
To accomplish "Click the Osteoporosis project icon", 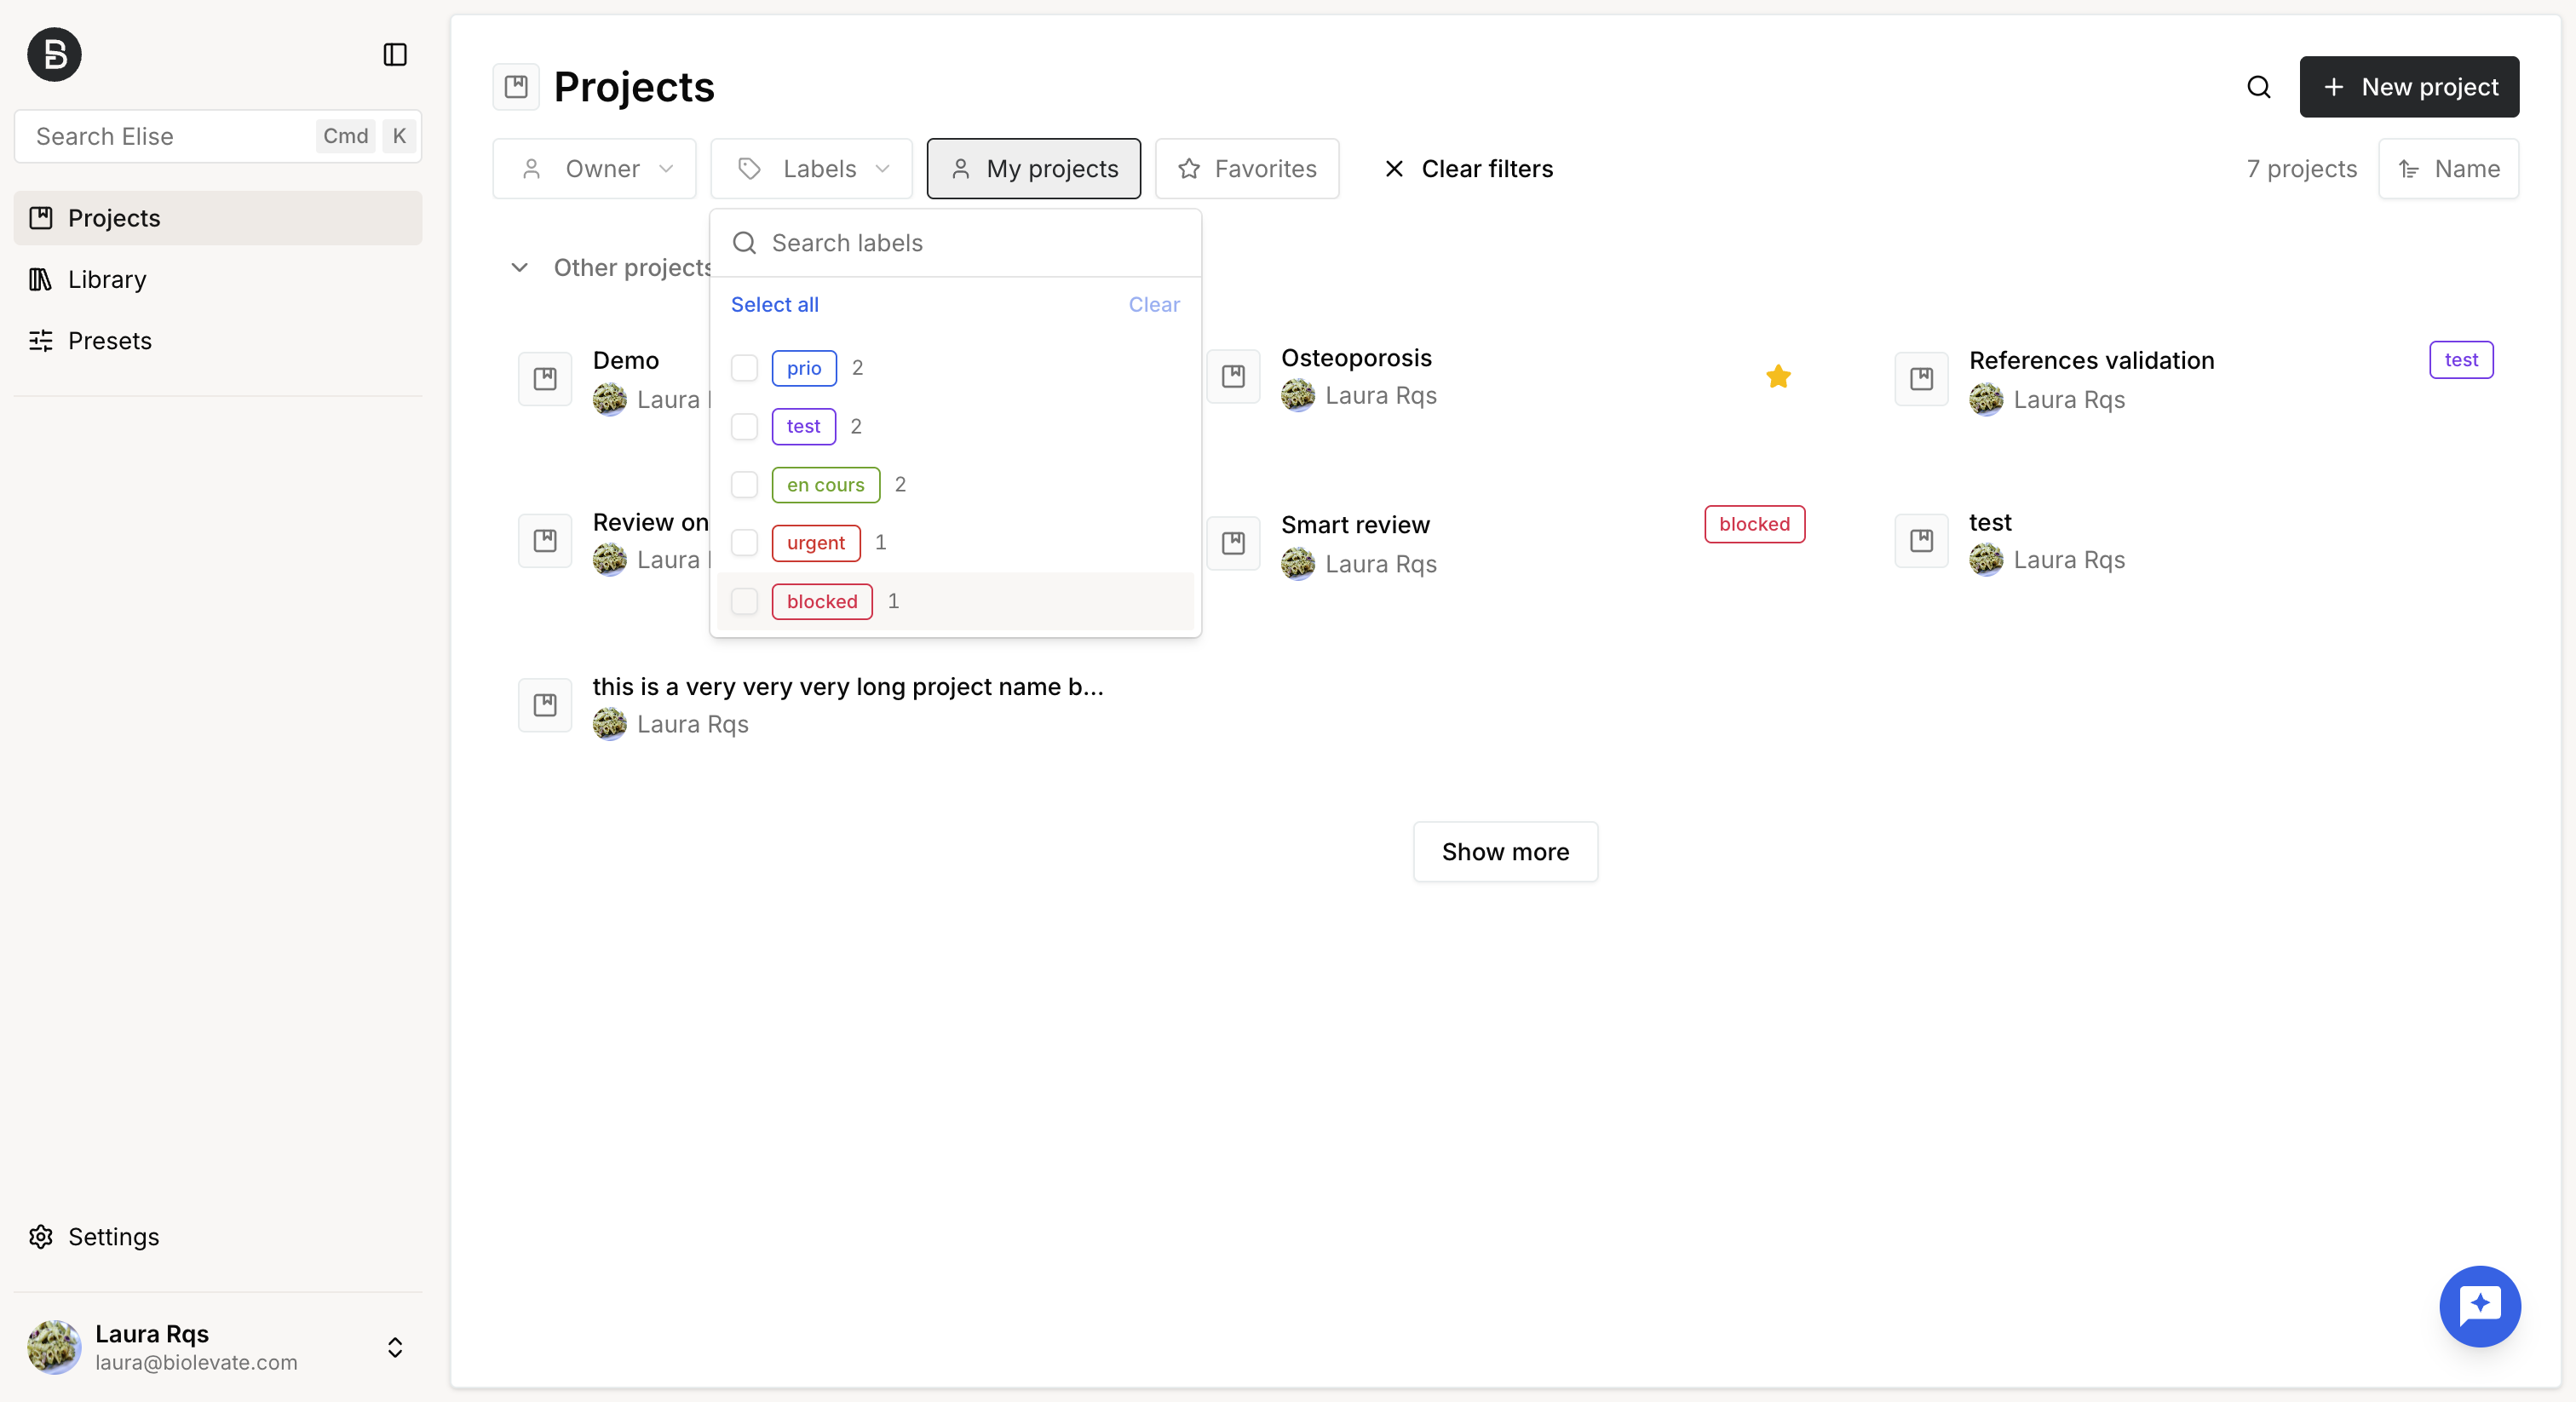I will [1233, 377].
